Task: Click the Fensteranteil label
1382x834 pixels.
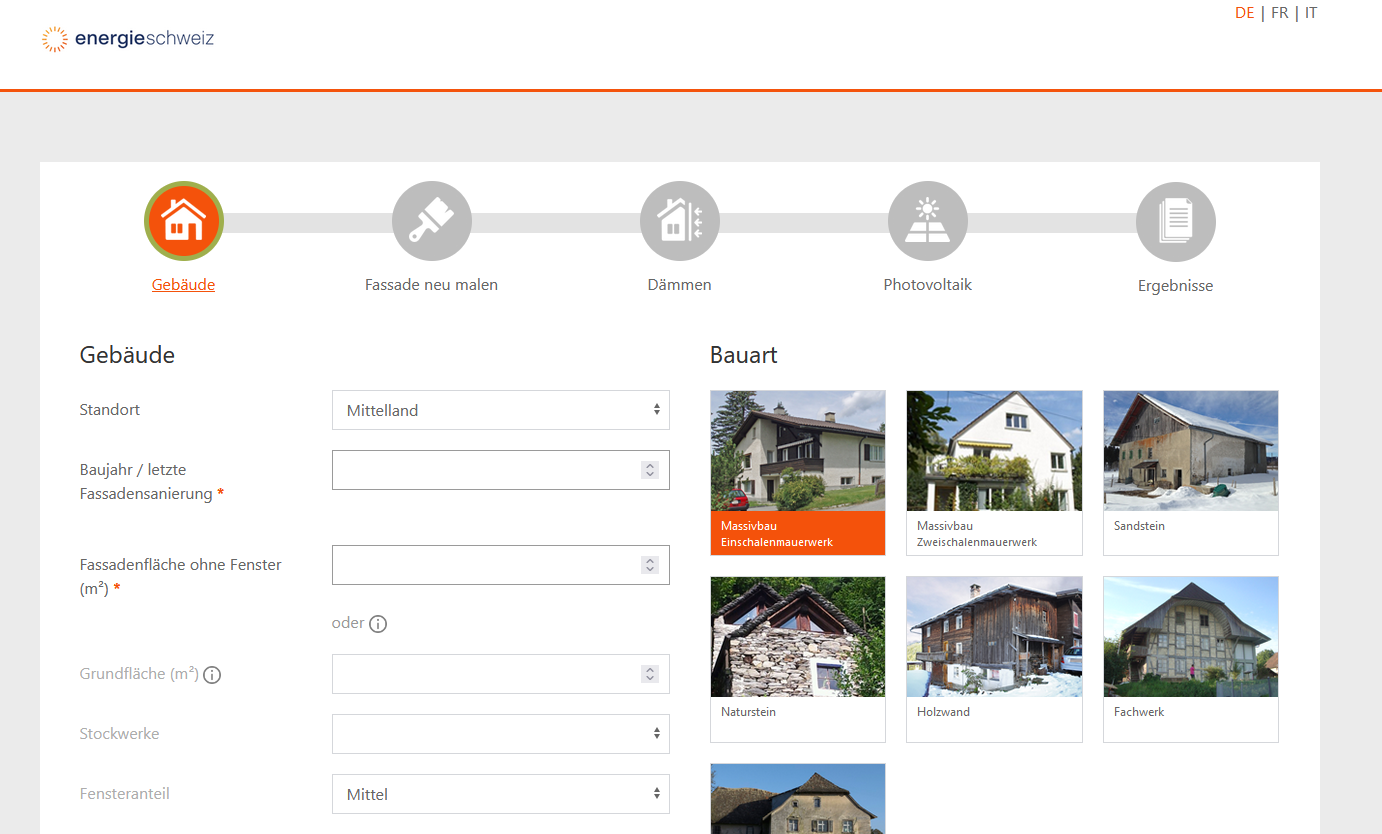Action: [x=124, y=794]
